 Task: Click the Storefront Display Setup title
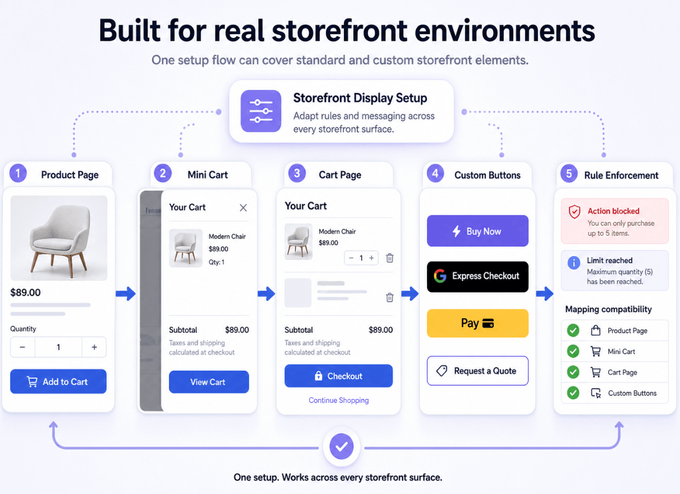pyautogui.click(x=360, y=98)
